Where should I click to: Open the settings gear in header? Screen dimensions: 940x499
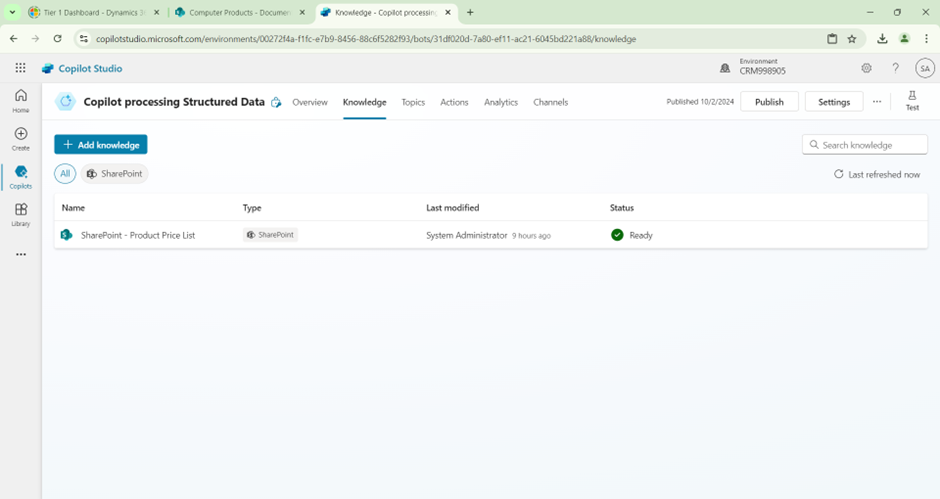866,68
